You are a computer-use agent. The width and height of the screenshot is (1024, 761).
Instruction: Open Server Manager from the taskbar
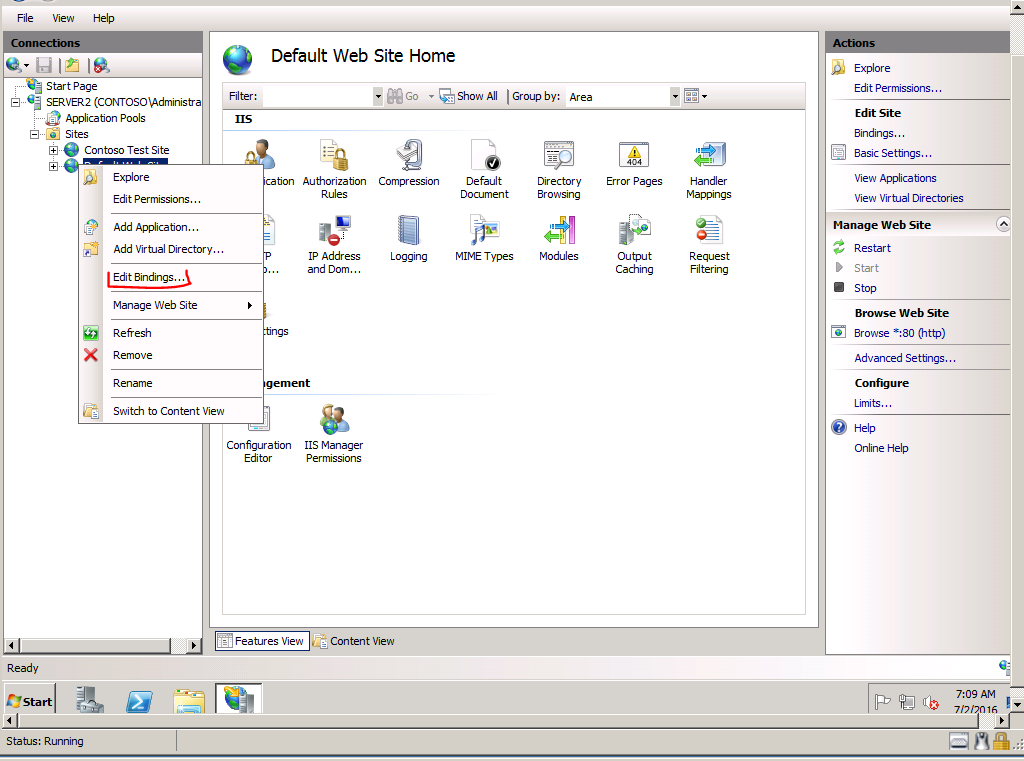[x=89, y=700]
